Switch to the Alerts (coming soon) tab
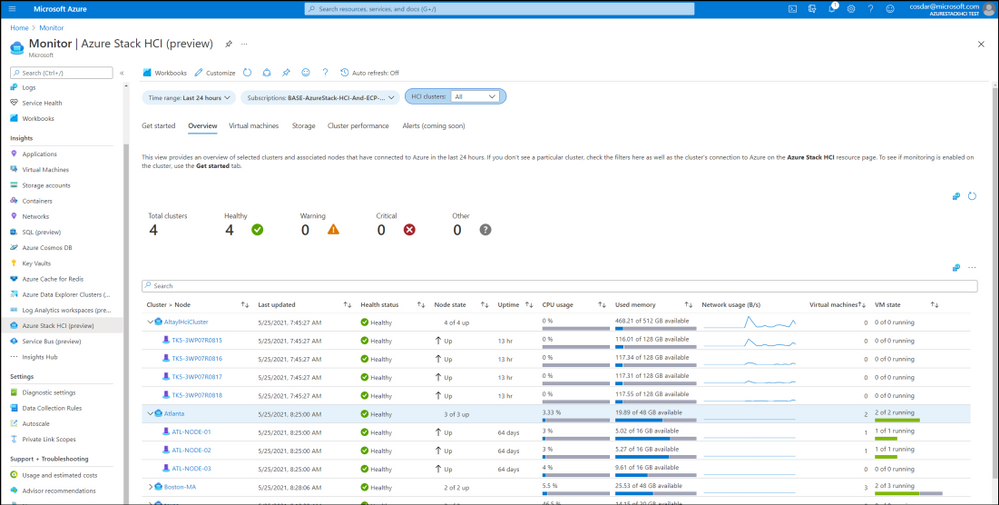 click(x=434, y=126)
